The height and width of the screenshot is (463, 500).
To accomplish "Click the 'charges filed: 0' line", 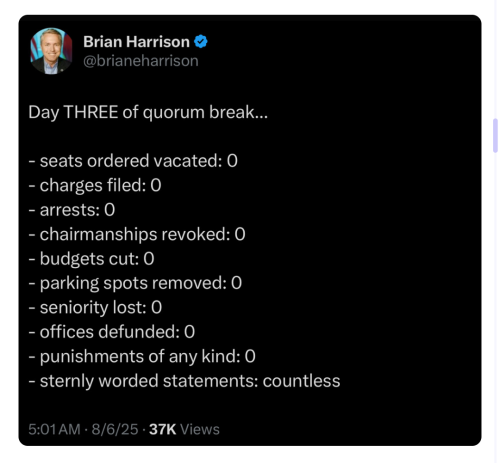I will point(95,185).
